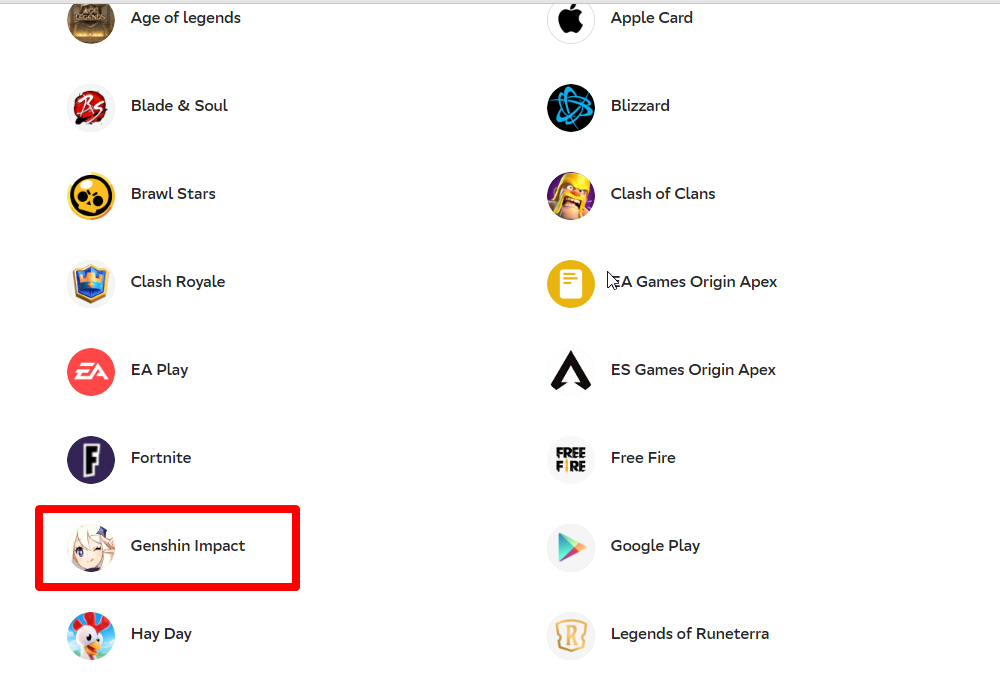Open the Brawl Stars text link
Screen dimensions: 1000x684
[173, 194]
